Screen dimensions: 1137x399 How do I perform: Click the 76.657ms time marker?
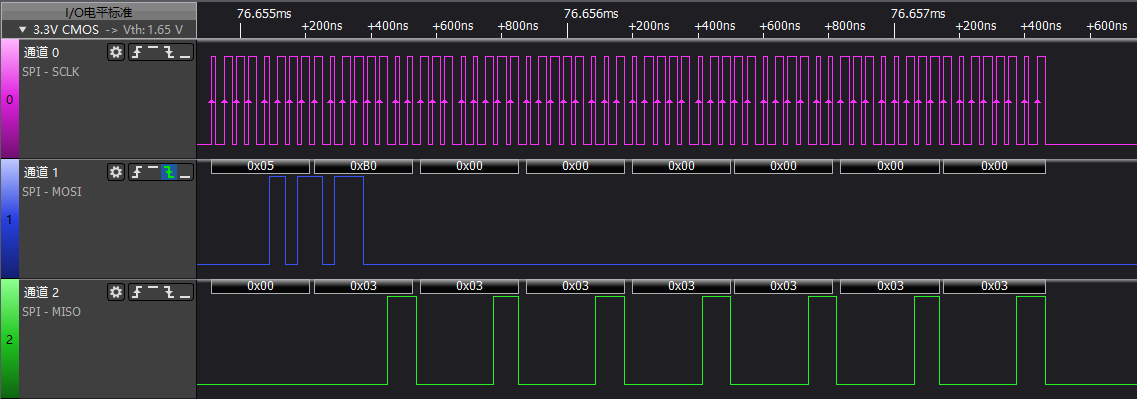918,13
